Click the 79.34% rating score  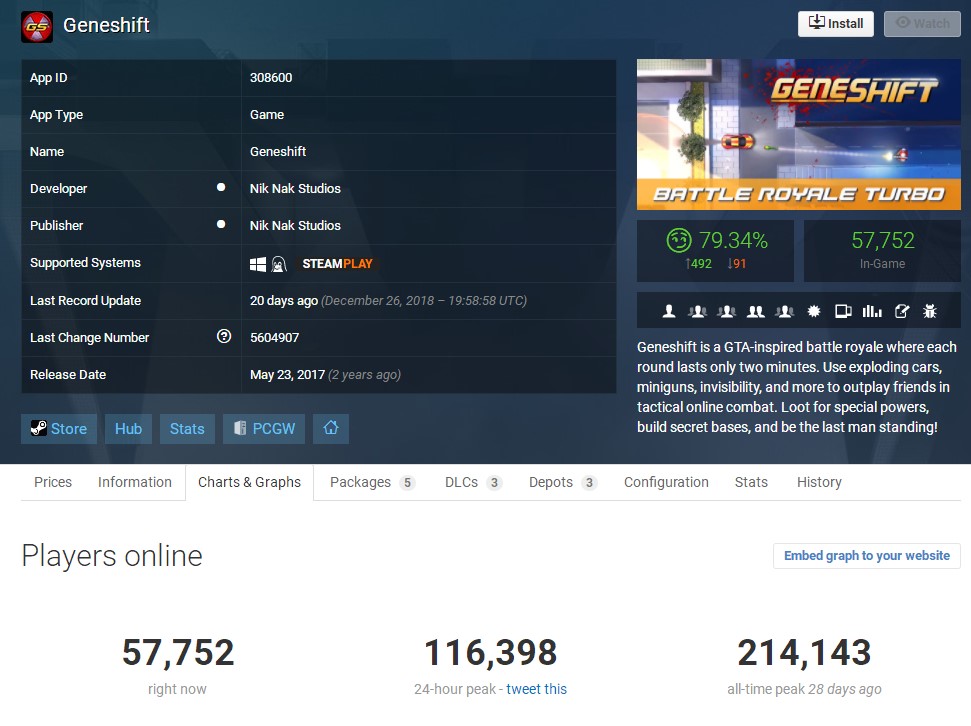pos(733,240)
